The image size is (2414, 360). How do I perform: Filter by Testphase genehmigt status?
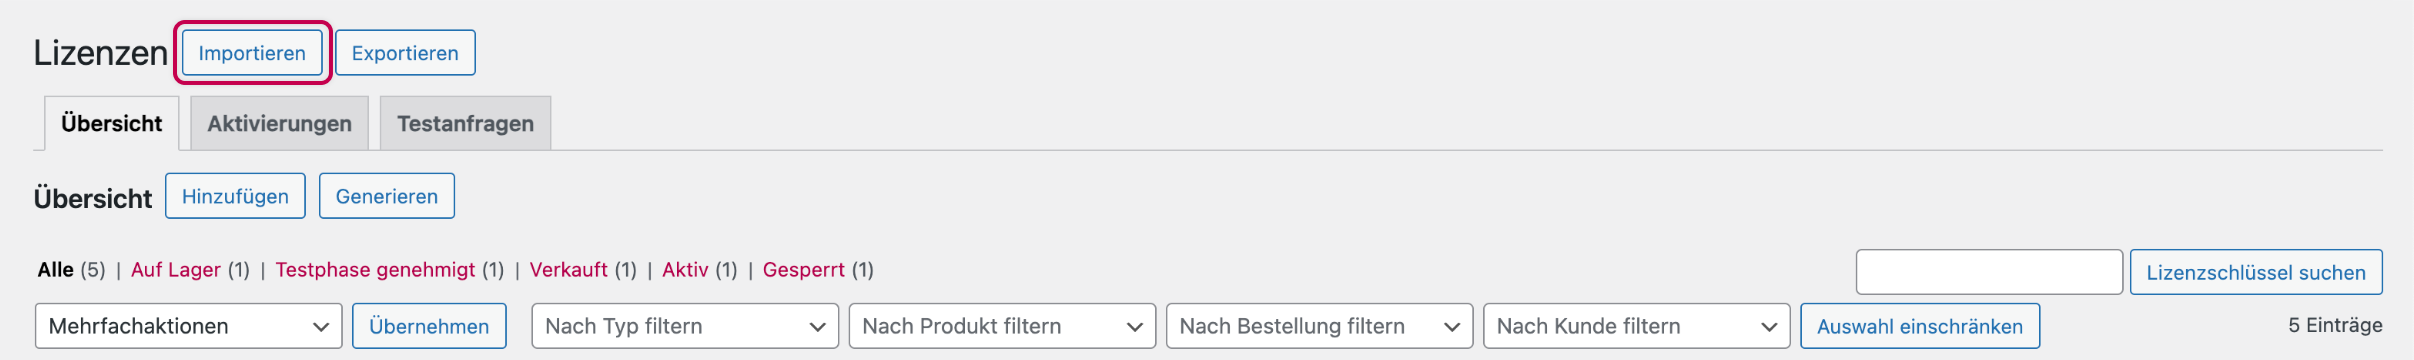pos(375,270)
